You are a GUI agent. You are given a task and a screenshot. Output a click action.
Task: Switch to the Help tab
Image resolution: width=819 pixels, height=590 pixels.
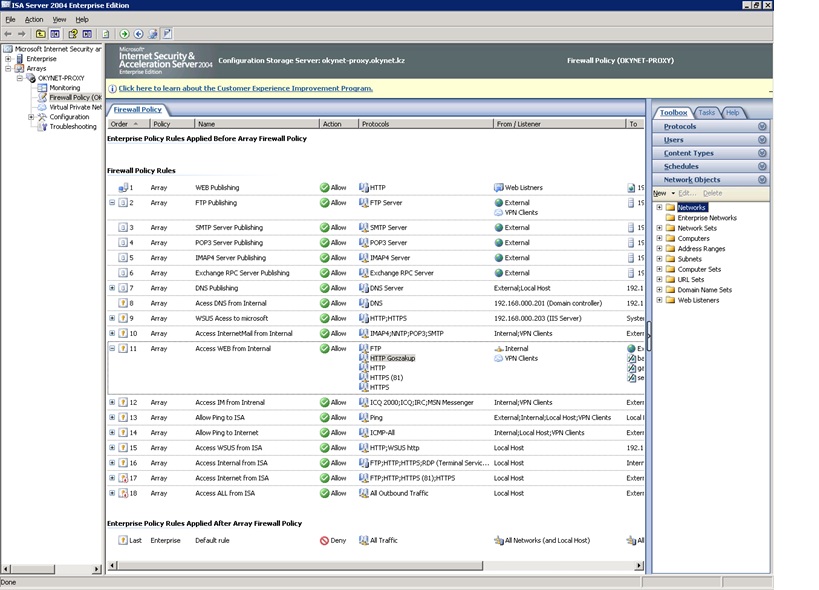click(732, 113)
